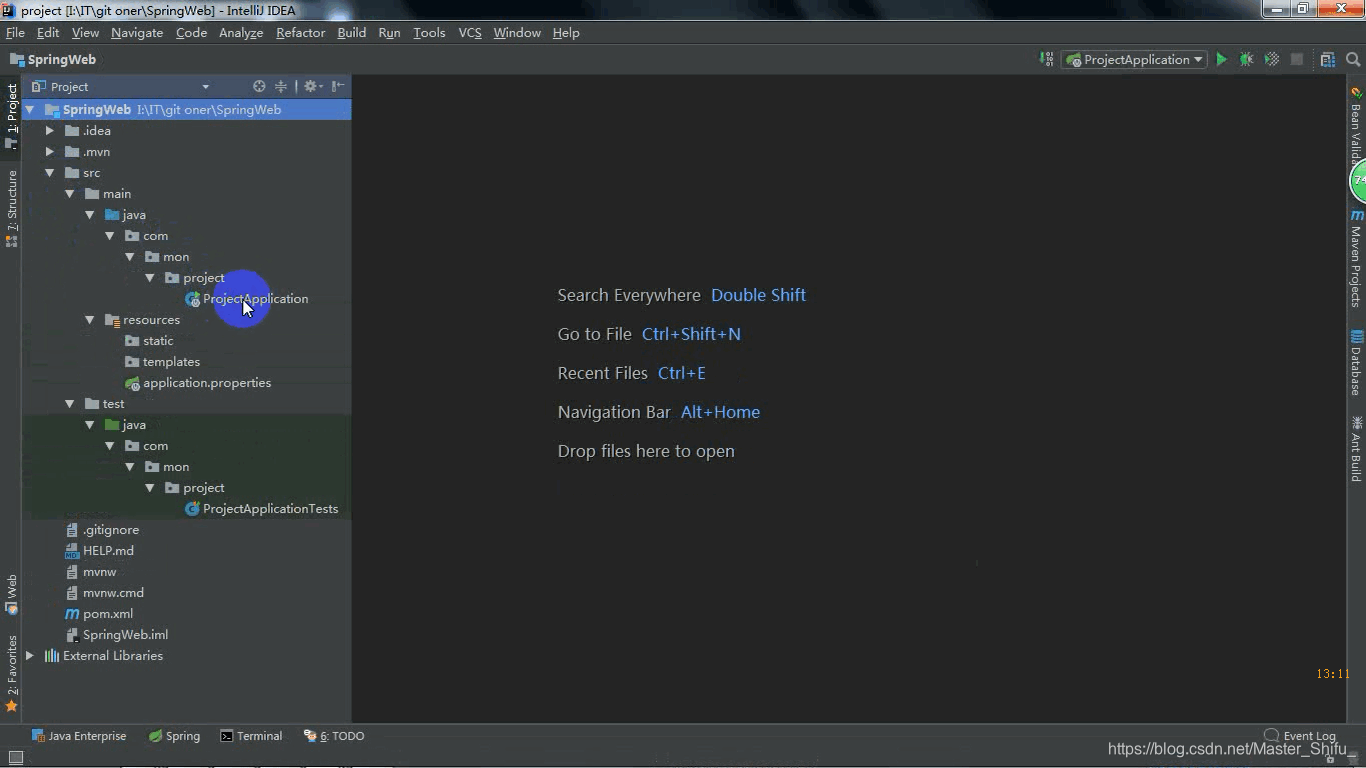The image size is (1366, 768).
Task: Expand the .idea folder arrow
Action: coord(50,131)
